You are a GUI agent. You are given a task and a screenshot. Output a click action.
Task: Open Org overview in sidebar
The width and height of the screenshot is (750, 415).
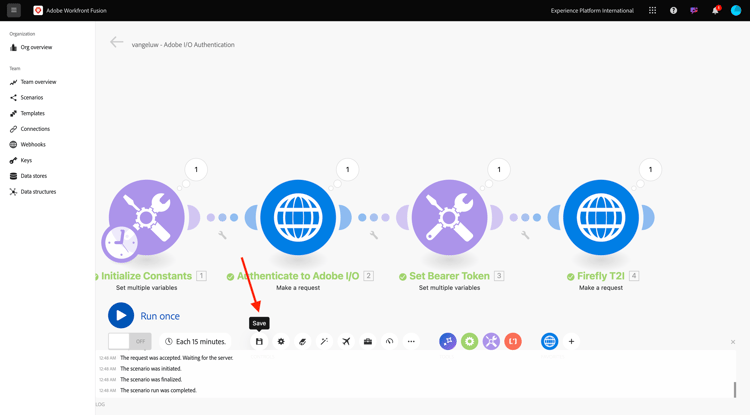click(x=31, y=47)
